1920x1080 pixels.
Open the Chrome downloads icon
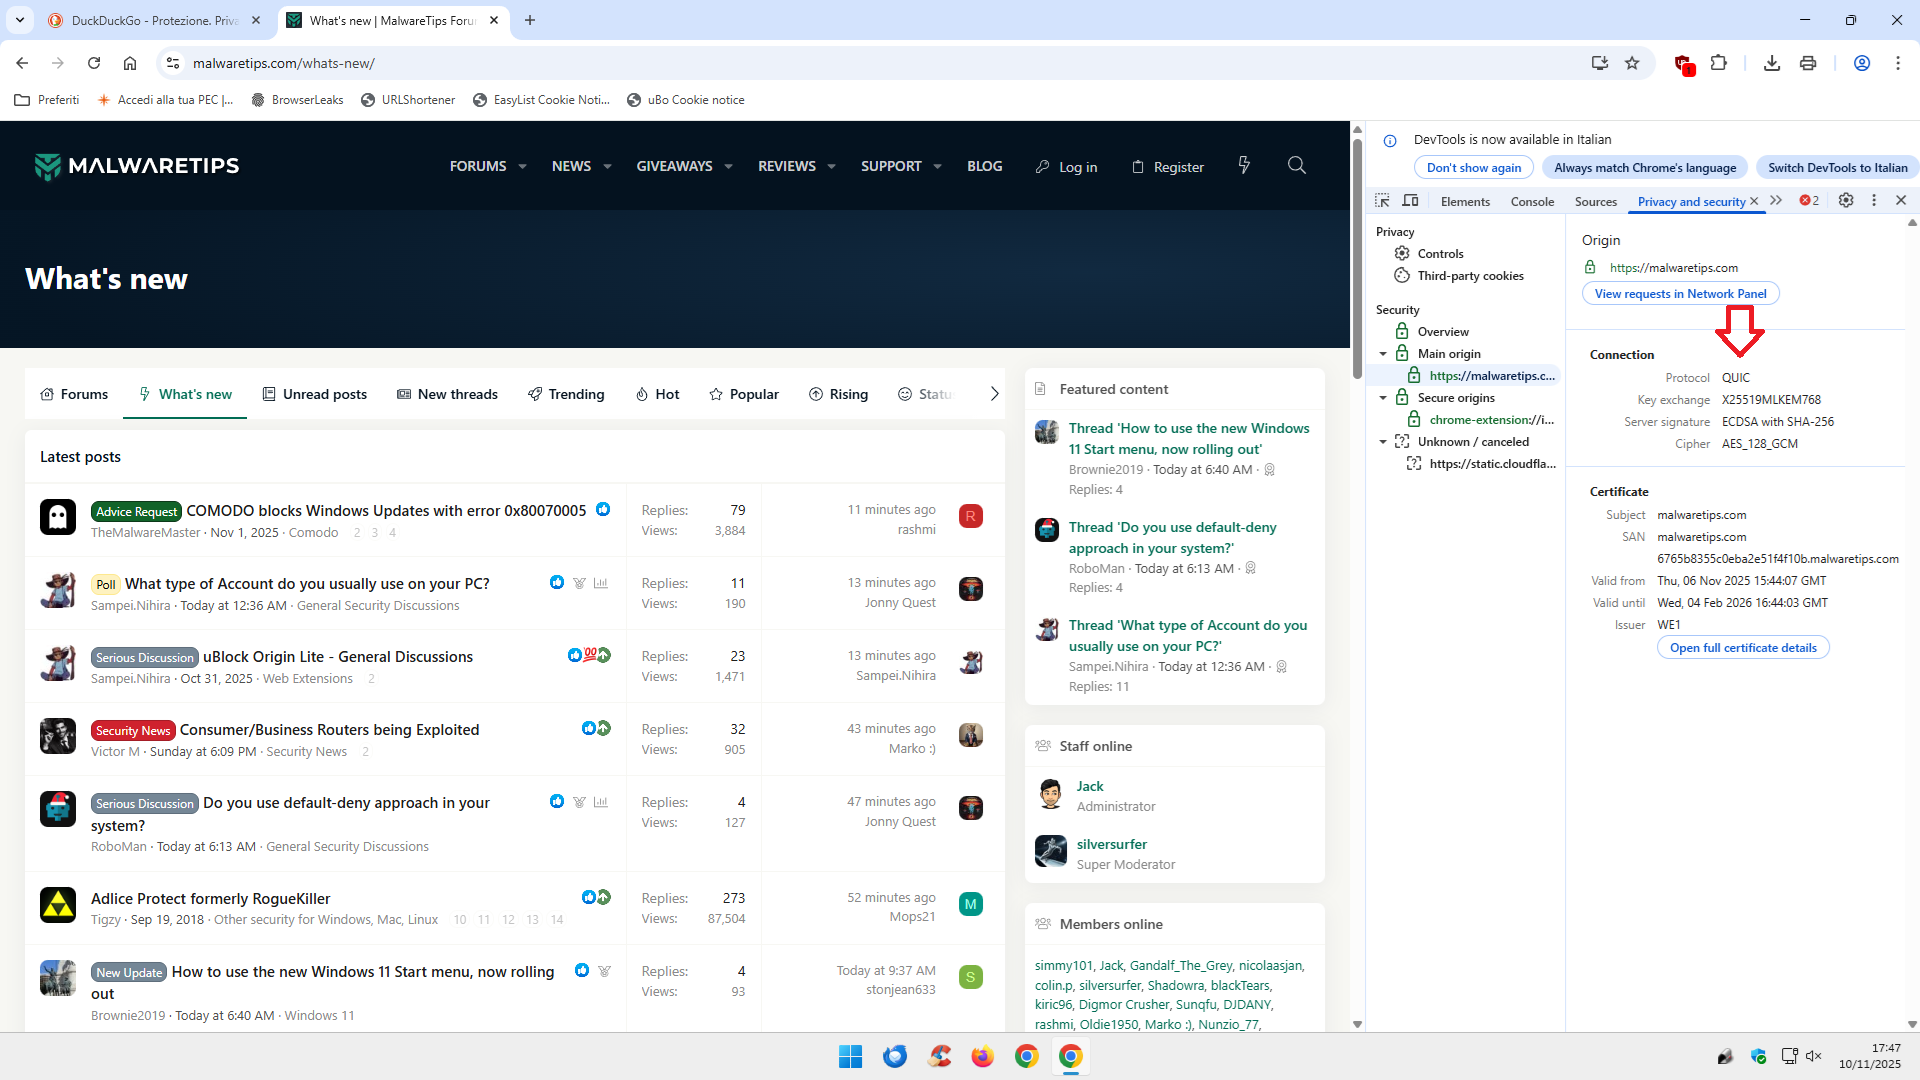[x=1771, y=63]
